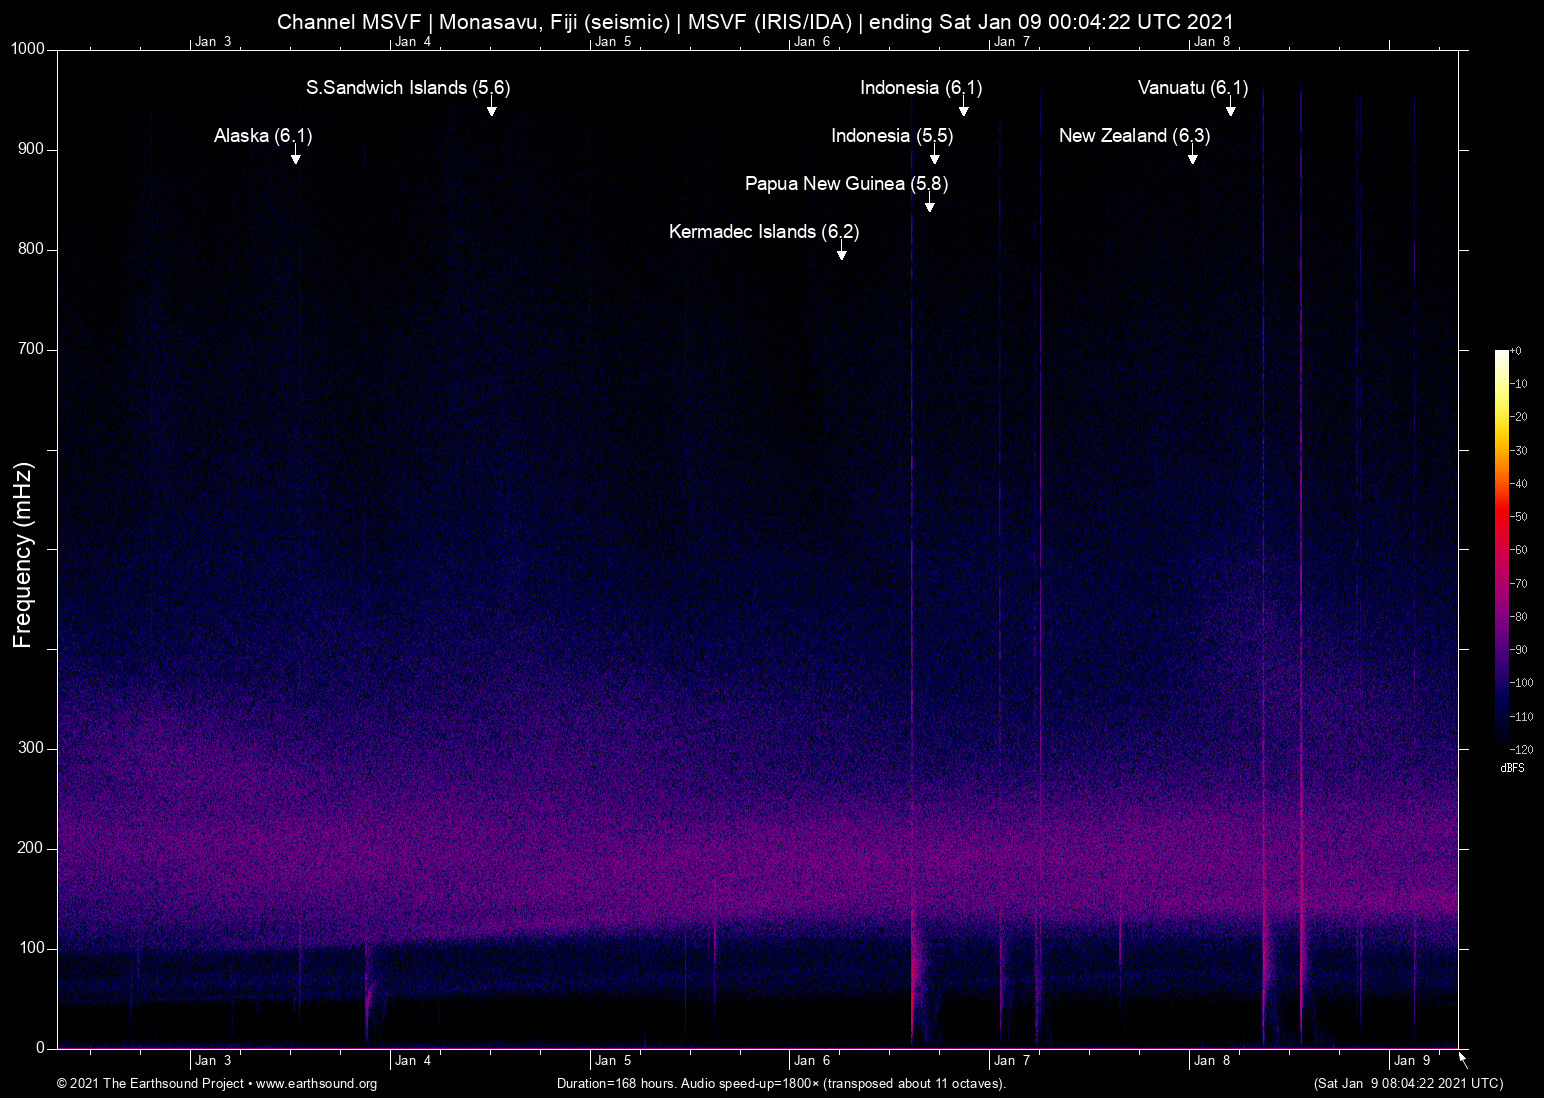Click the Kermadec Islands (6.2) event label

coord(764,232)
